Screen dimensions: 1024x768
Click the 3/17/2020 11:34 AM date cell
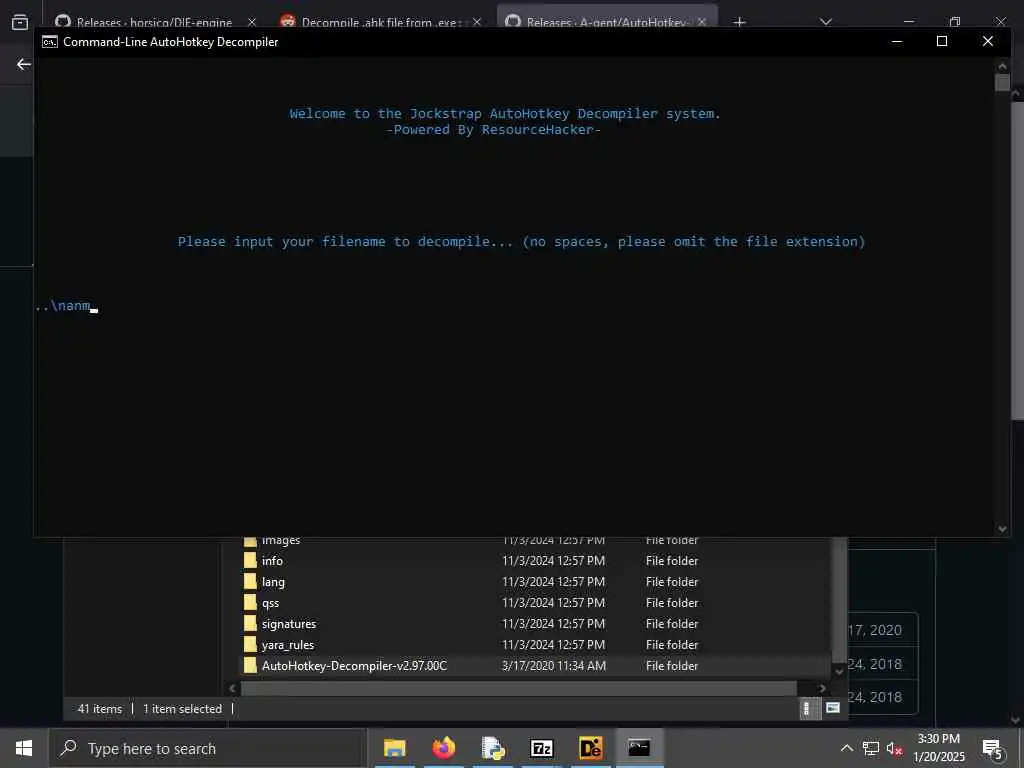553,665
